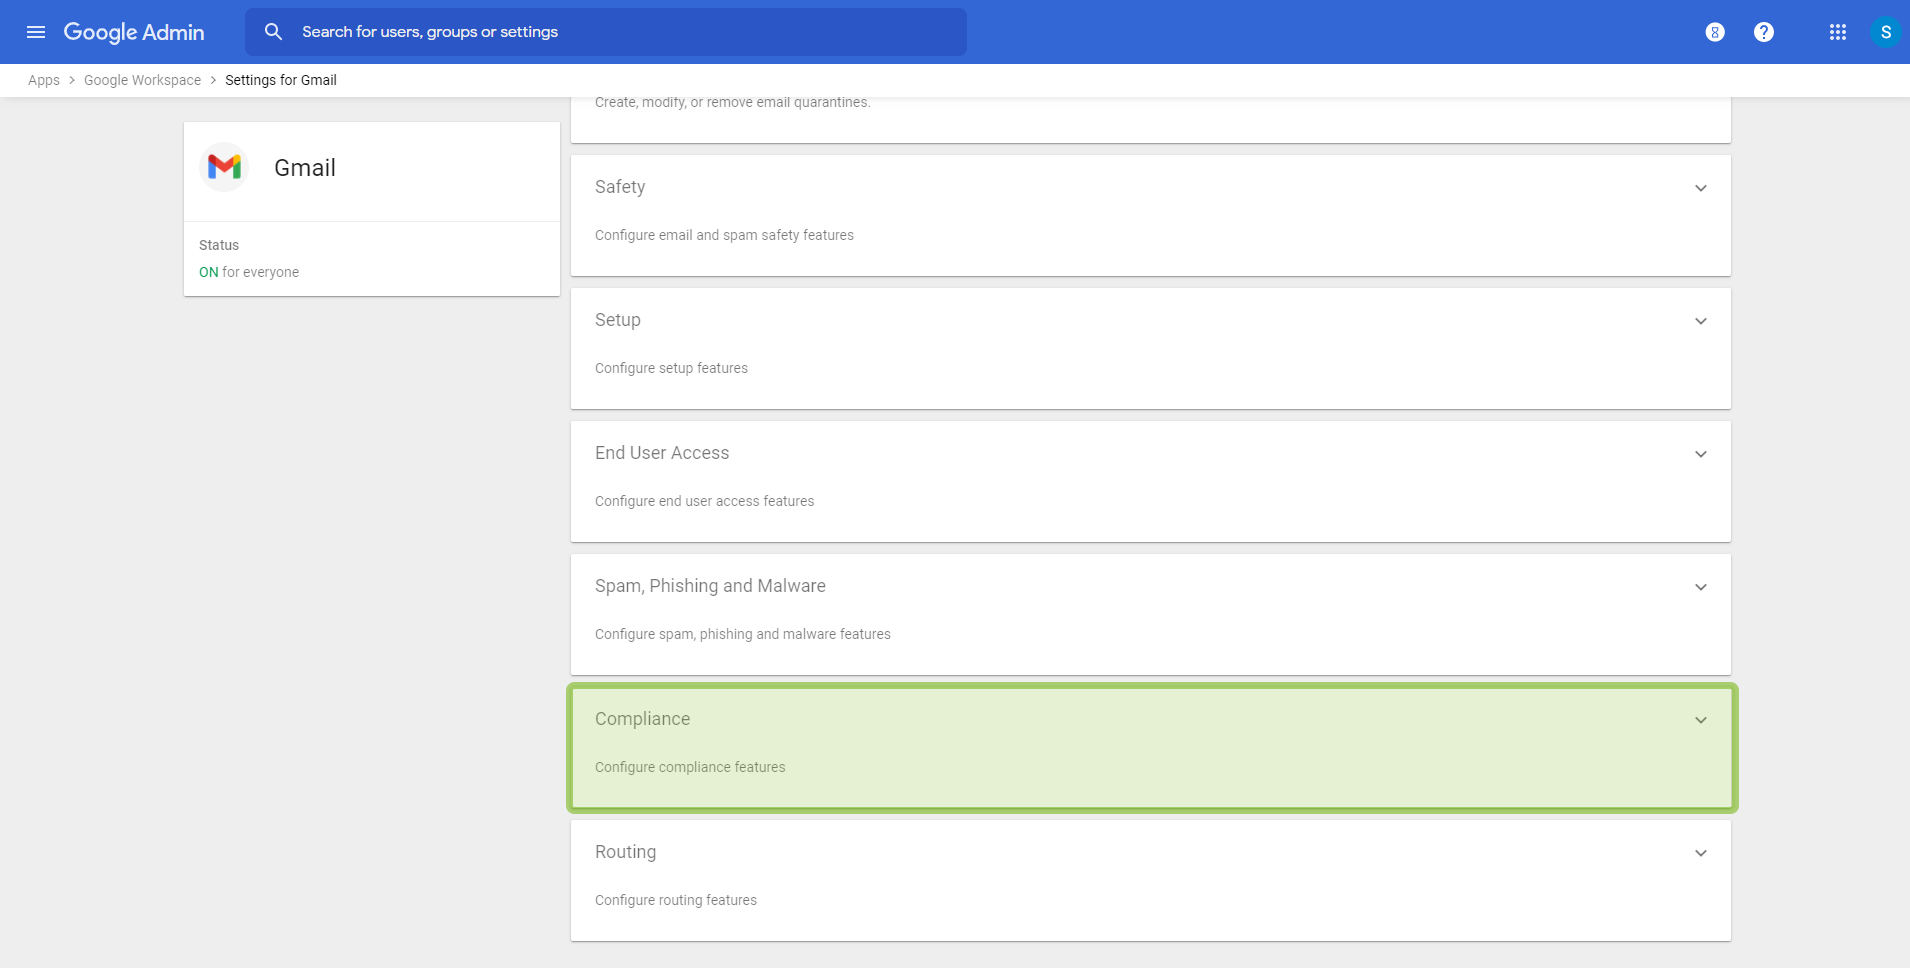1910x968 pixels.
Task: Focus the search users, groups or settings field
Action: pyautogui.click(x=605, y=32)
